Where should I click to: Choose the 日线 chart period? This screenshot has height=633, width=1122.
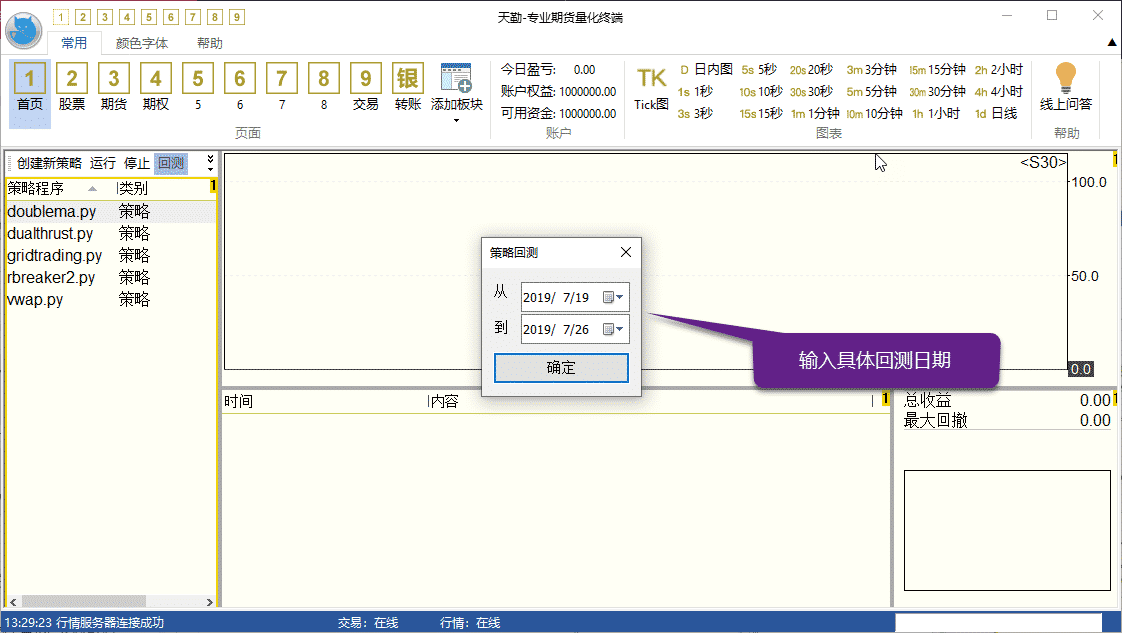pos(995,113)
